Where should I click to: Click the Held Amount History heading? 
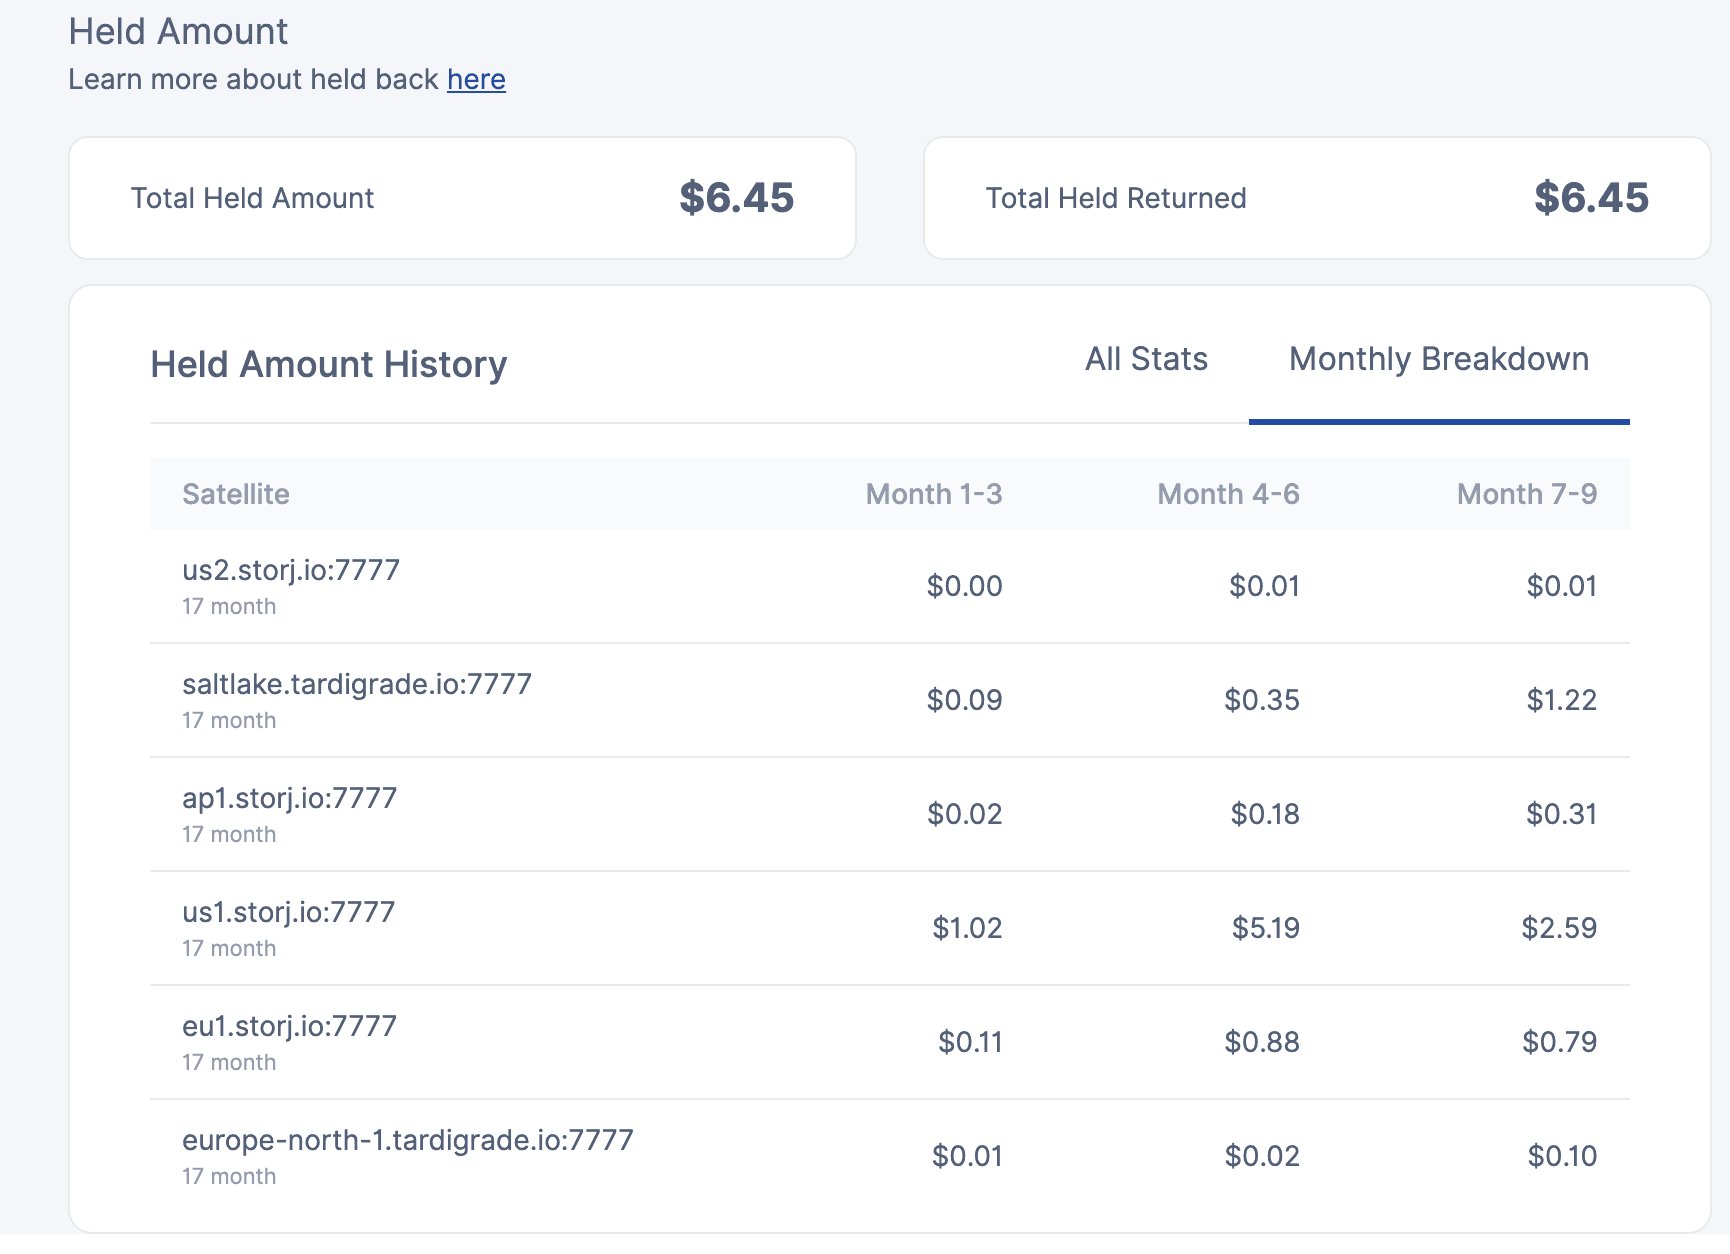tap(329, 365)
